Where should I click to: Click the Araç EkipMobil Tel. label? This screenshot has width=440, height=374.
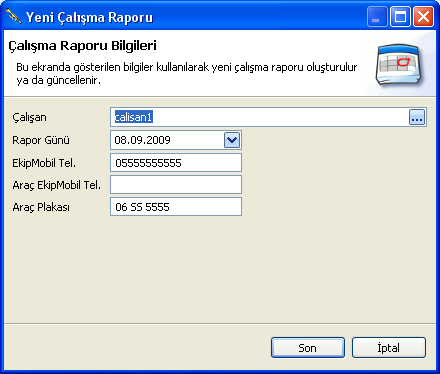tap(57, 185)
